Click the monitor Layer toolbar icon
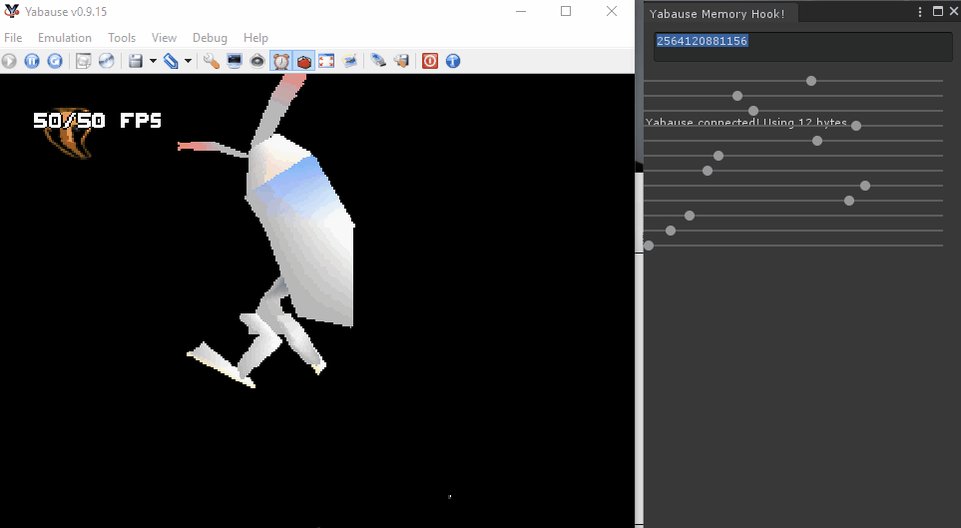Image resolution: width=961 pixels, height=528 pixels. tap(235, 61)
